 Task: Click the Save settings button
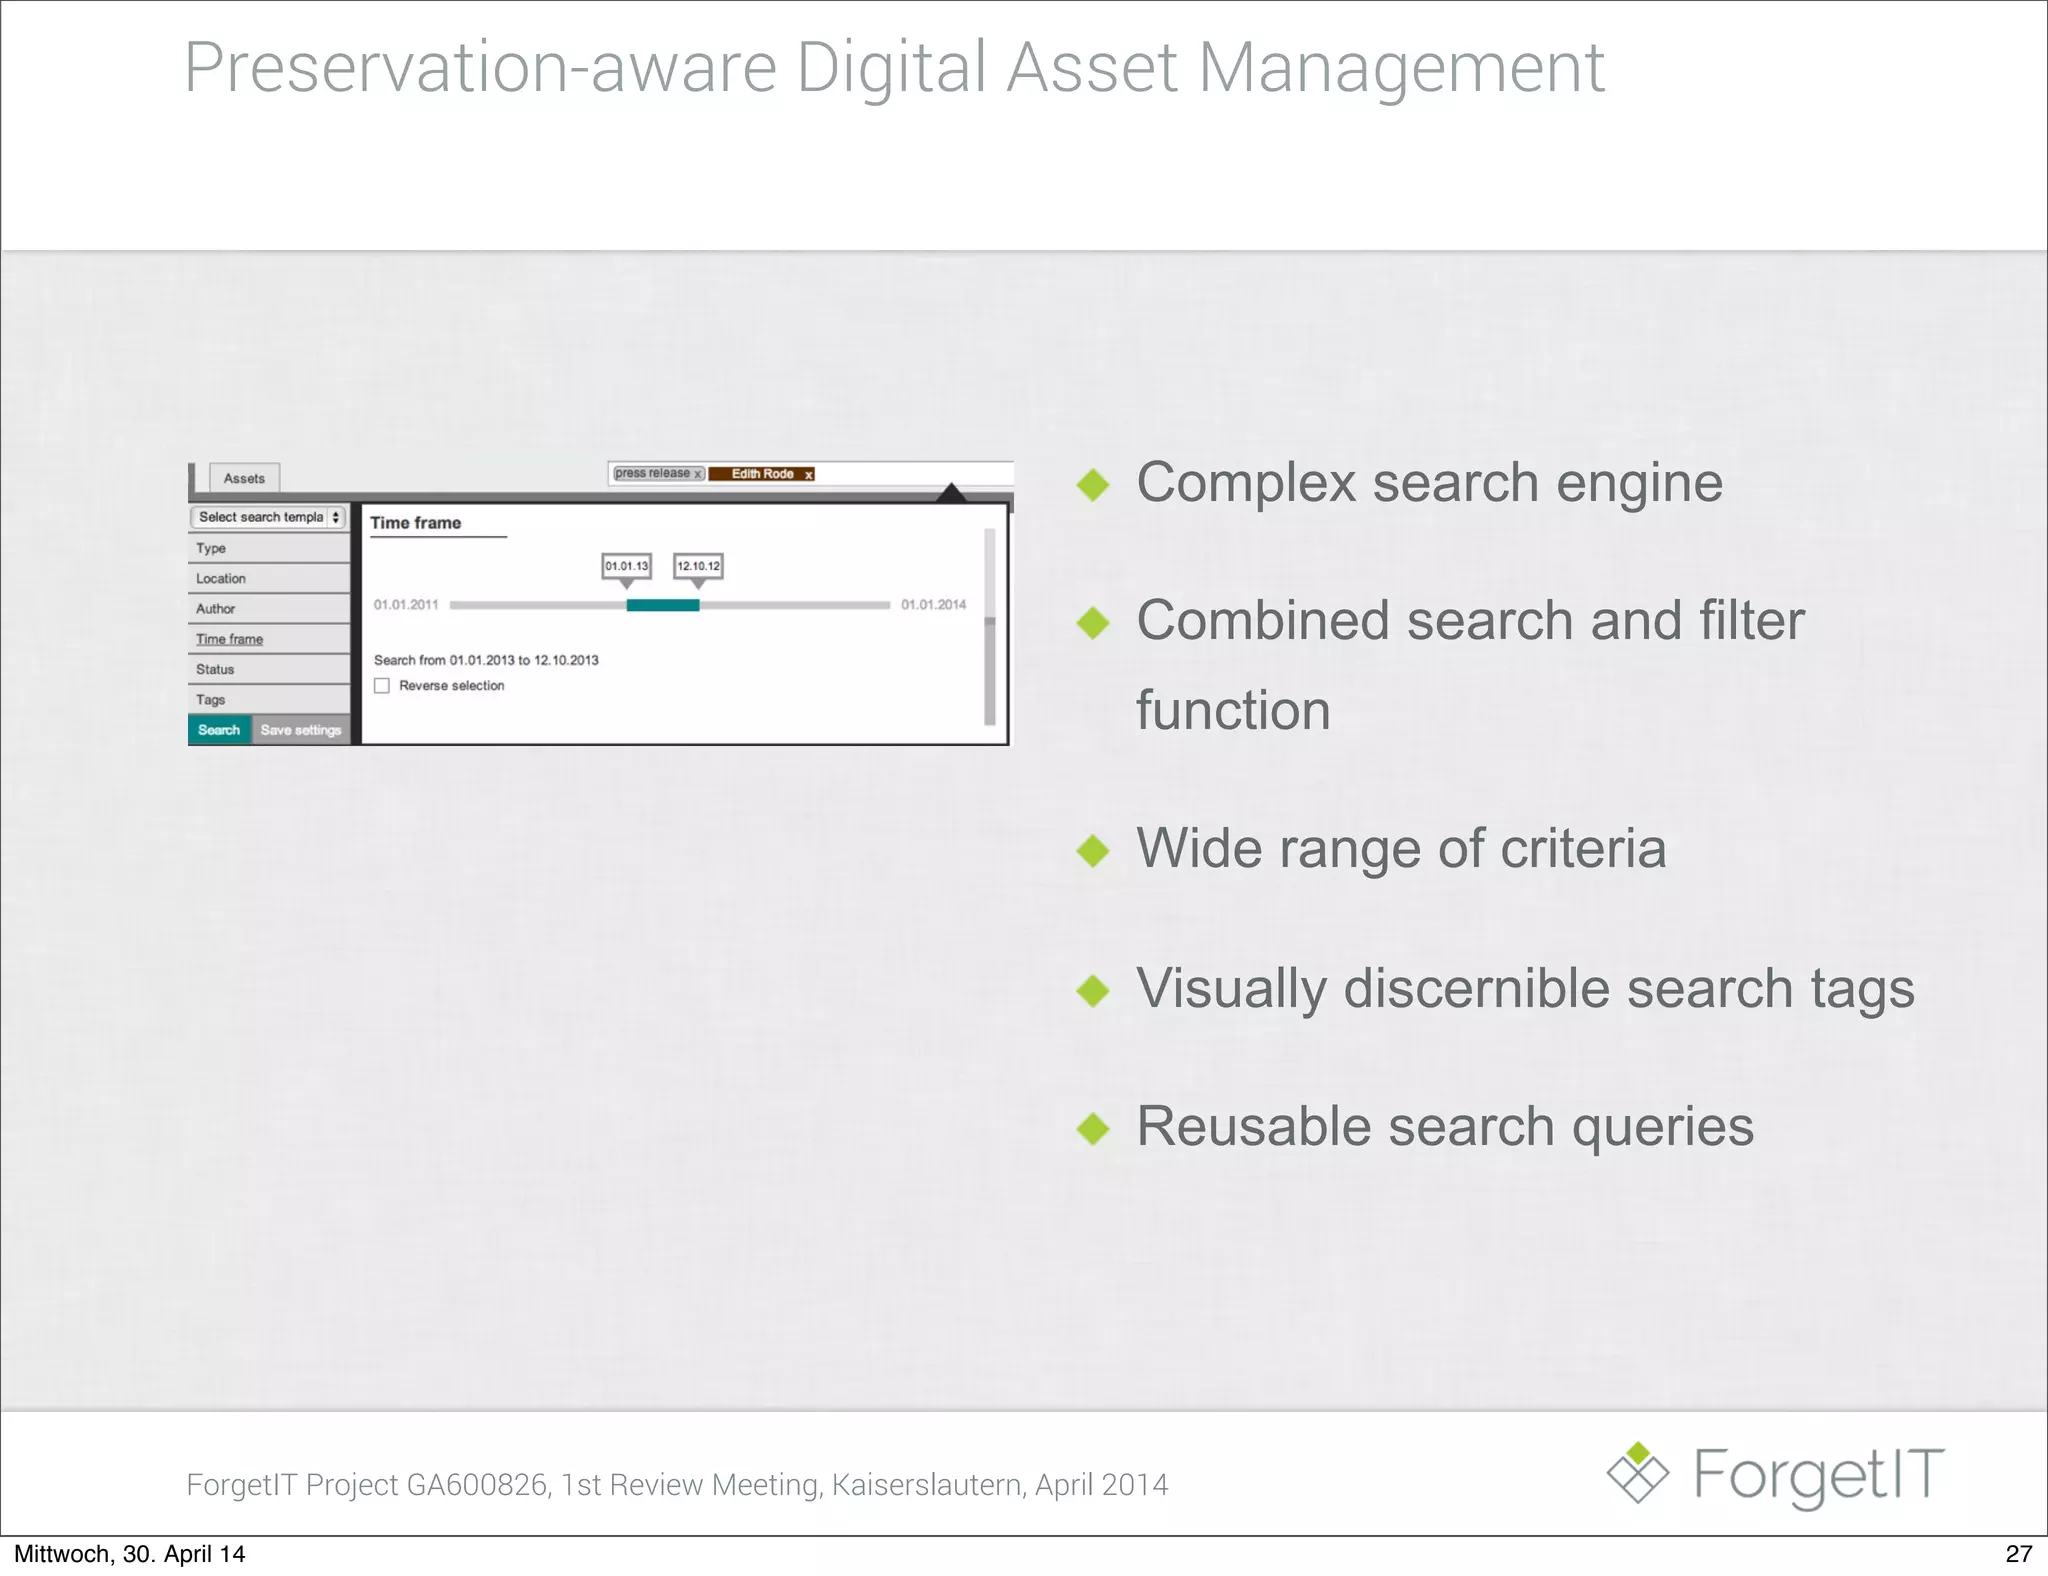click(301, 730)
